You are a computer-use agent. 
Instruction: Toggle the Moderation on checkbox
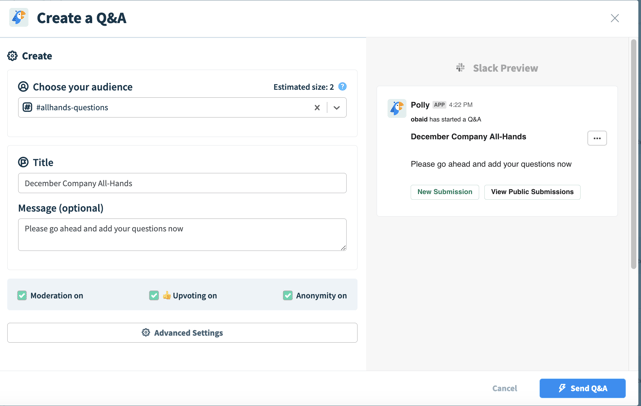(22, 295)
